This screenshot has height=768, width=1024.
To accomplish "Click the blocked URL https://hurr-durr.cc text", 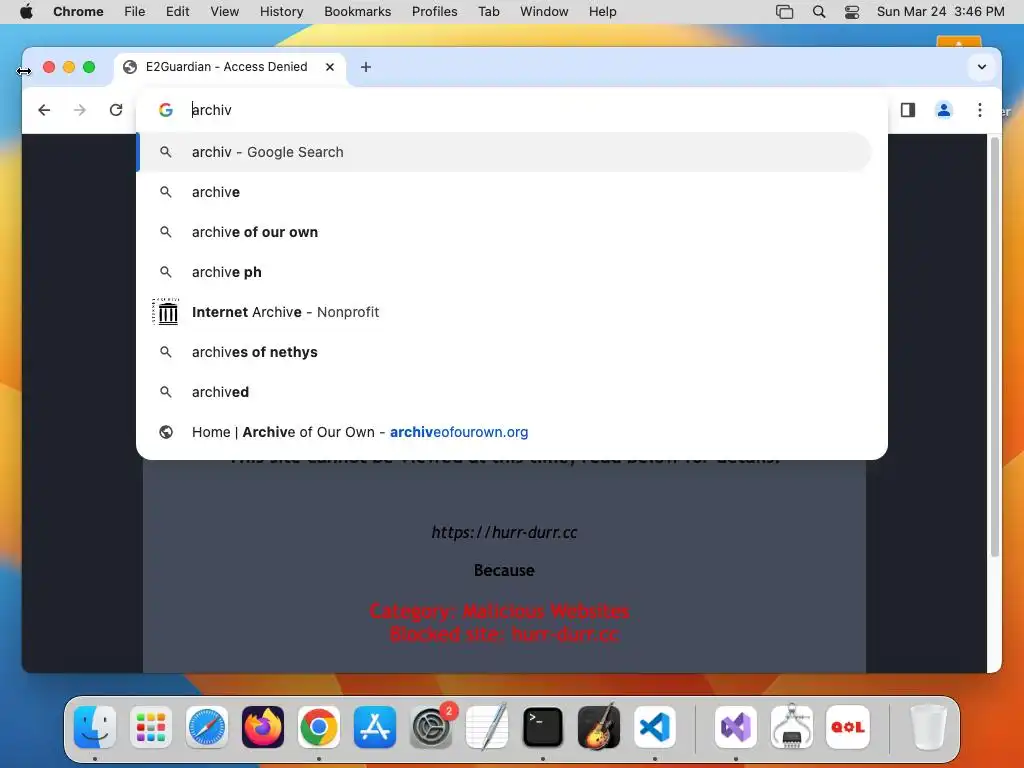I will [x=504, y=532].
